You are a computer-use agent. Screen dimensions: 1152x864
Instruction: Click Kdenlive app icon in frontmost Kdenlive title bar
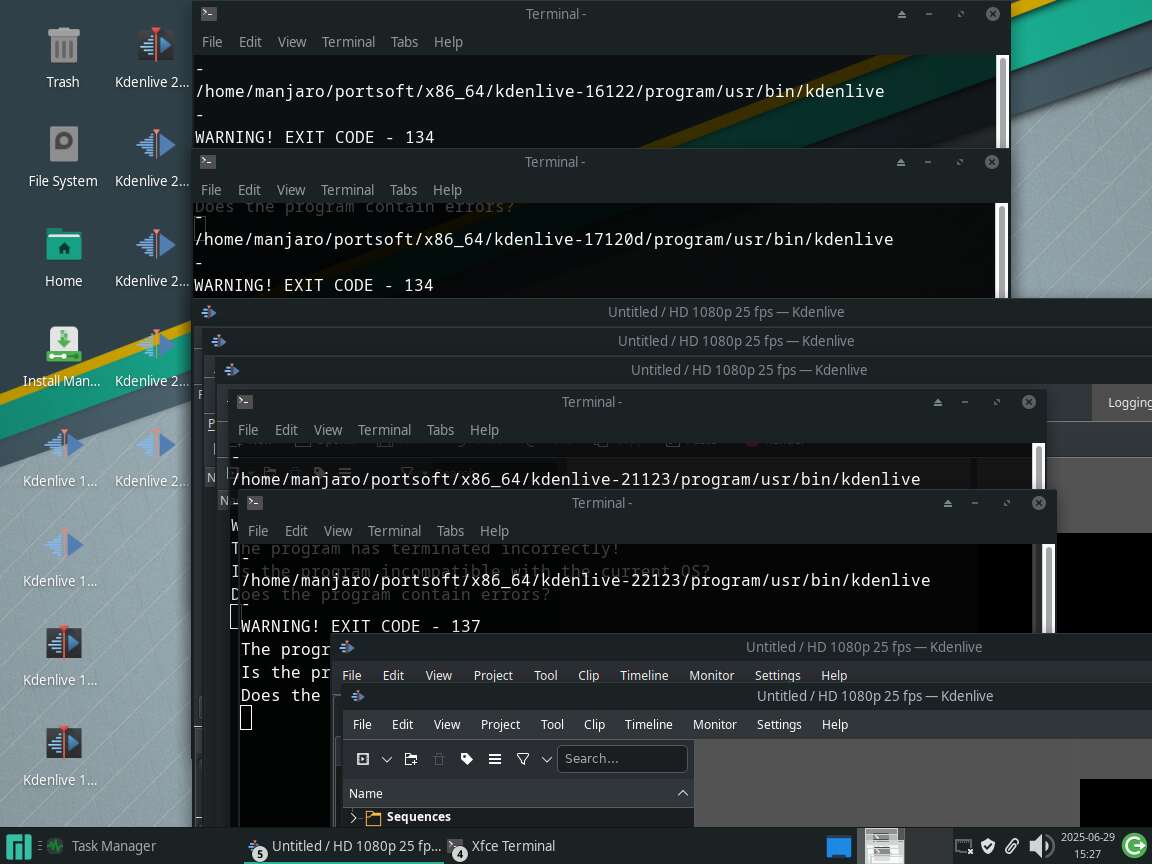[358, 696]
